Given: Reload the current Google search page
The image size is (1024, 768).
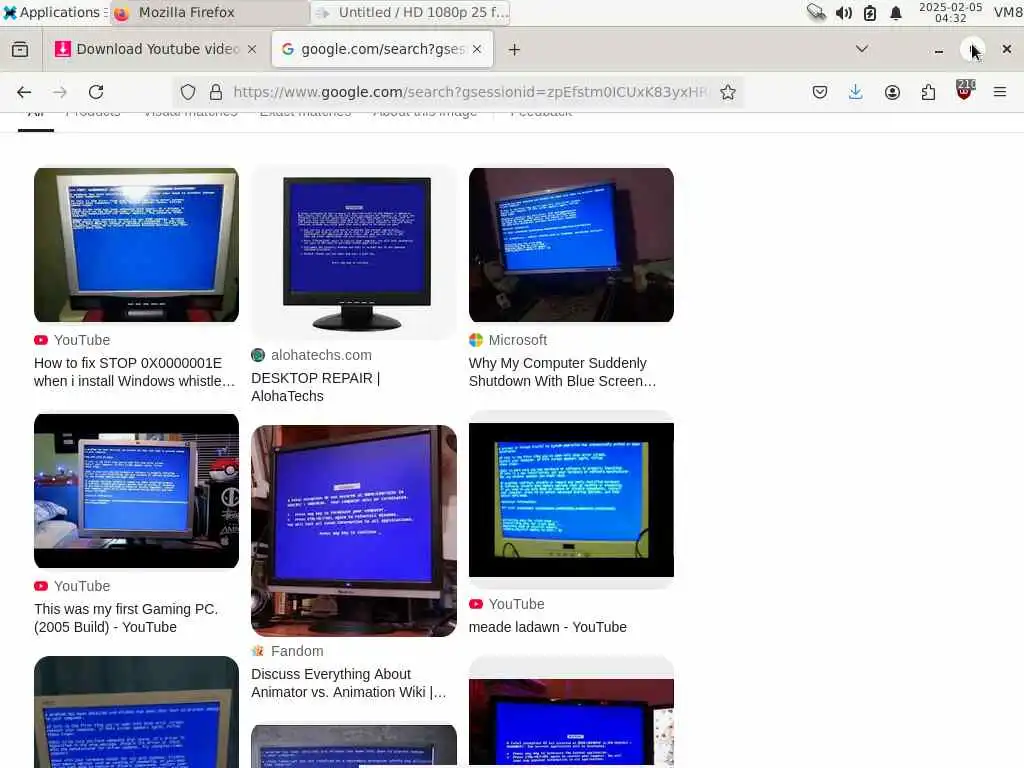Looking at the screenshot, I should point(96,92).
